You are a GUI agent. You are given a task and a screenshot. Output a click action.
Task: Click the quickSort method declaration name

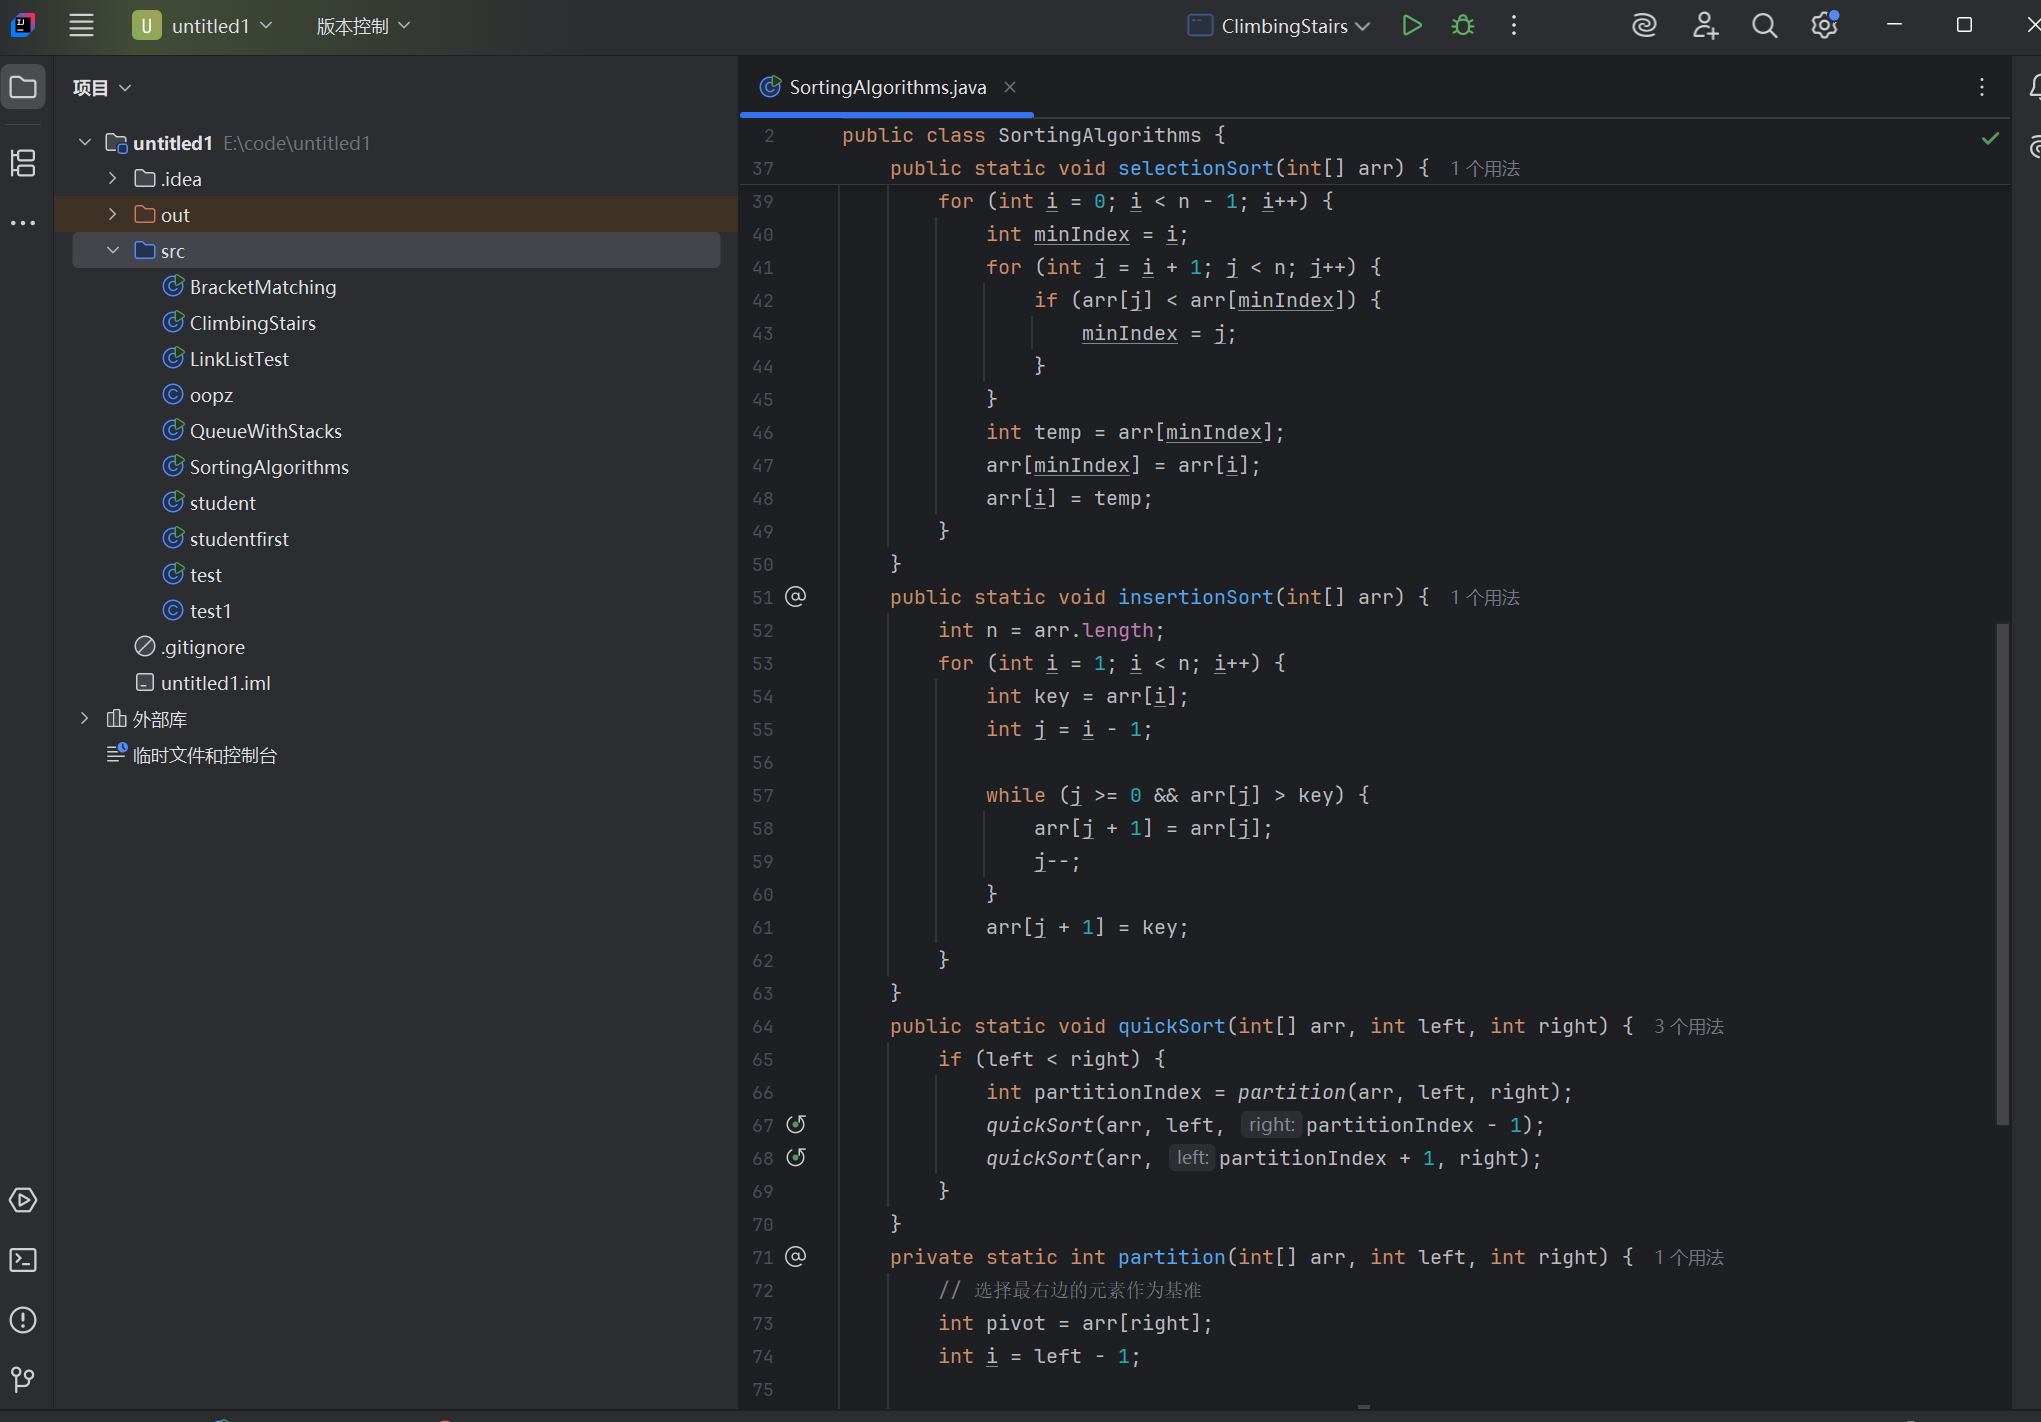1171,1026
